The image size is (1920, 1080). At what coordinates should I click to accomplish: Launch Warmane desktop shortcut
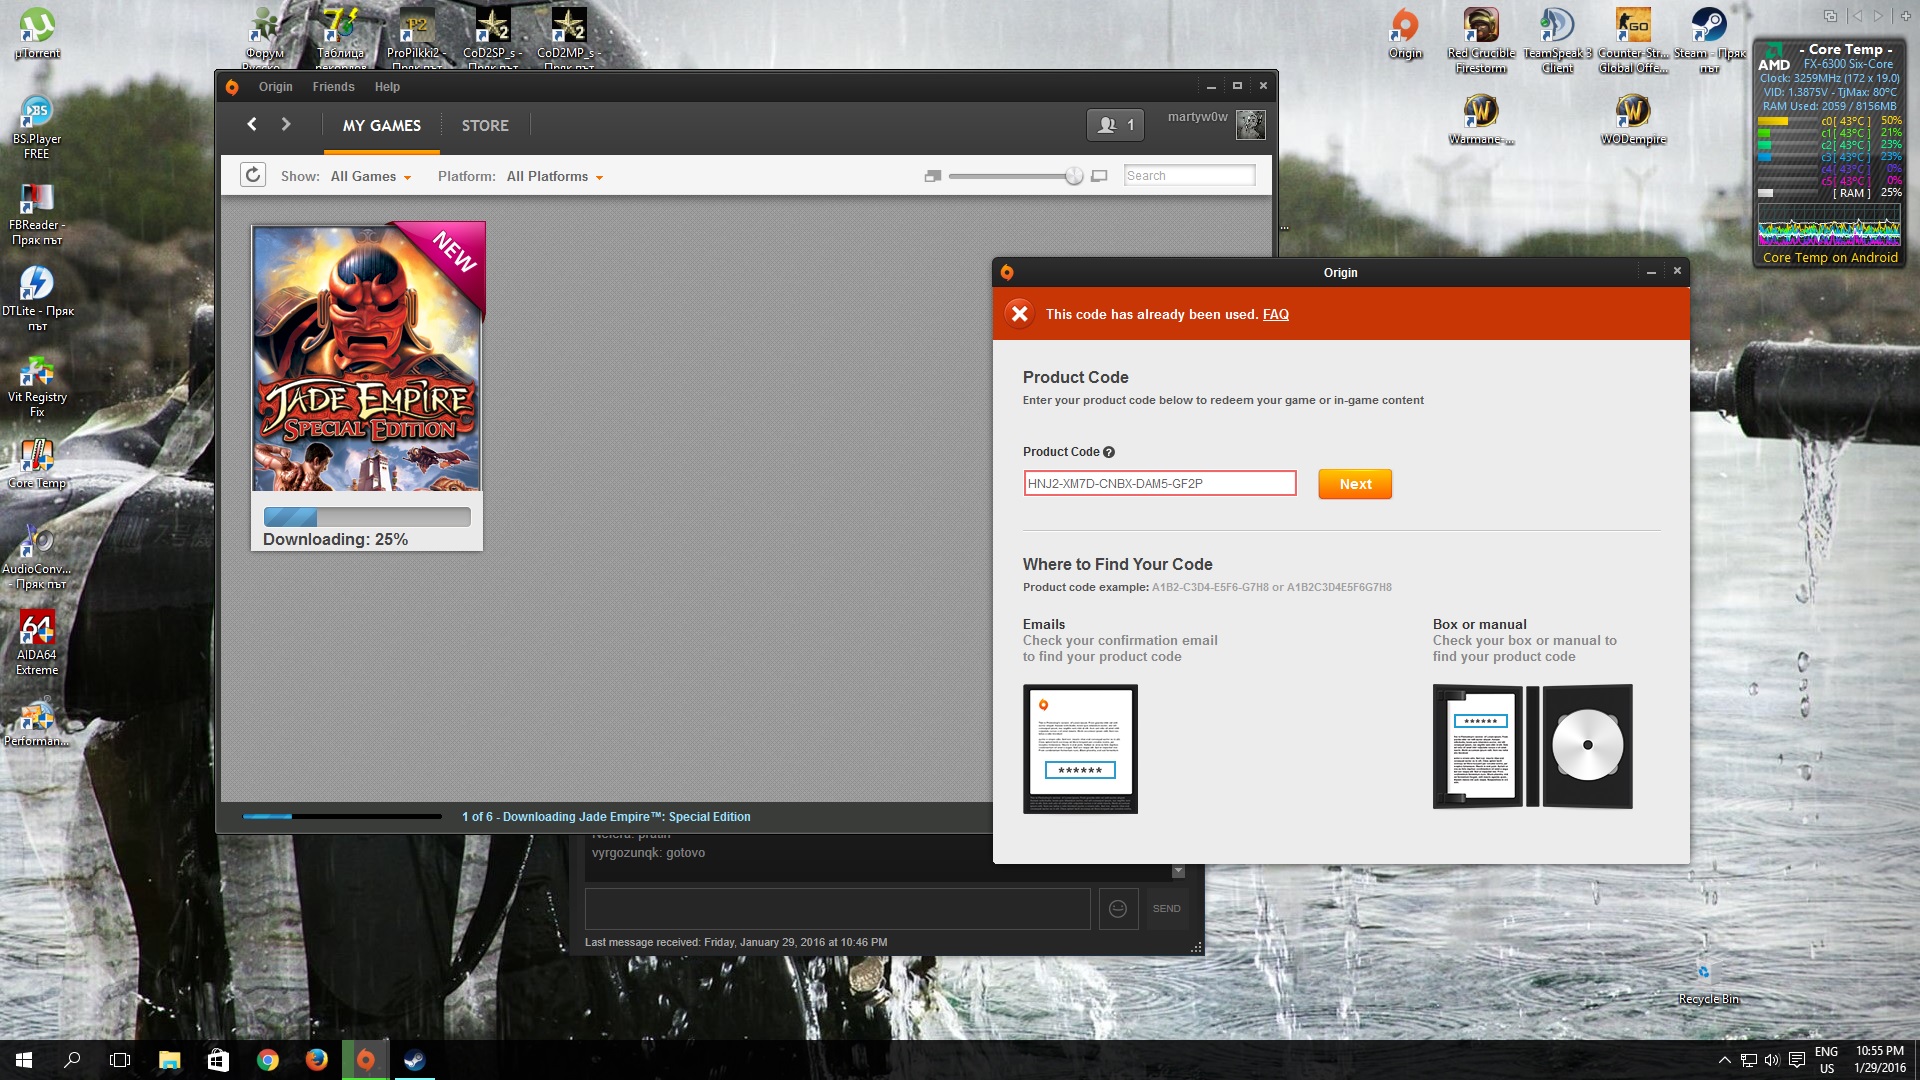(1481, 118)
